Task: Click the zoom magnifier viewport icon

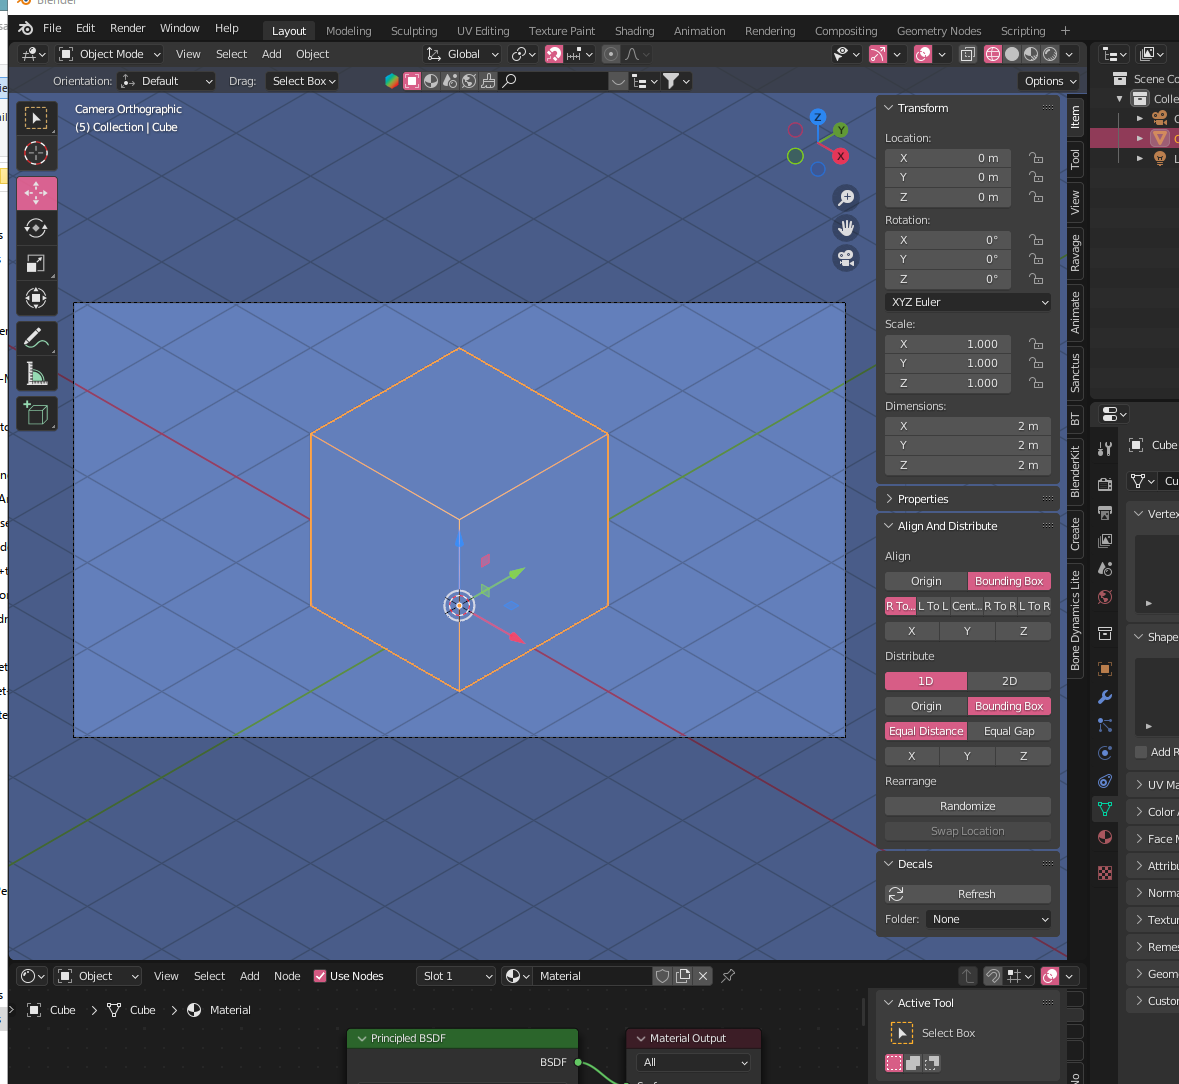Action: 846,198
